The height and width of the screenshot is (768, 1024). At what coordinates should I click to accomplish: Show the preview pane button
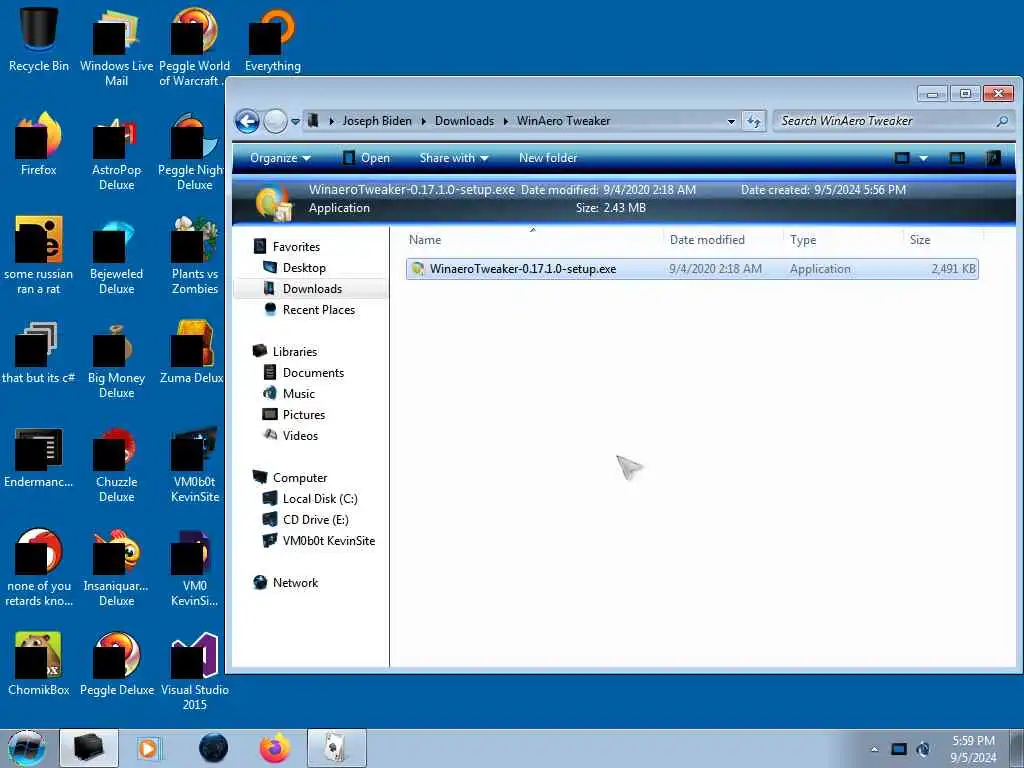(957, 158)
